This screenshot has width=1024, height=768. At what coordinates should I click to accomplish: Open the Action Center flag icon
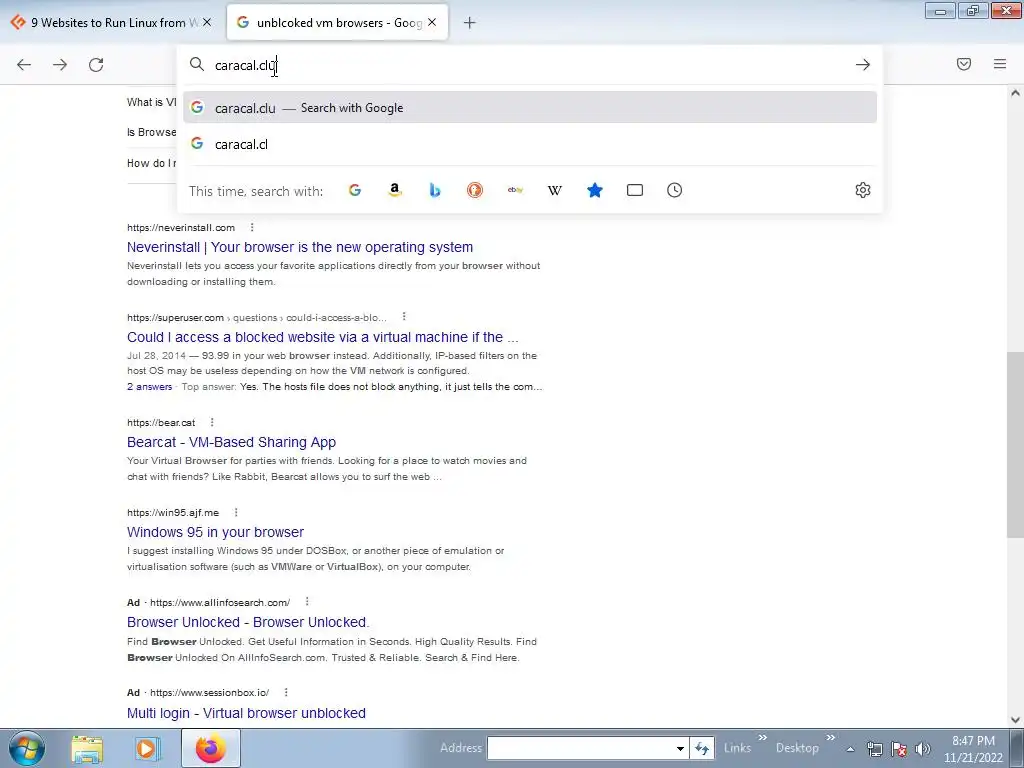pyautogui.click(x=899, y=749)
